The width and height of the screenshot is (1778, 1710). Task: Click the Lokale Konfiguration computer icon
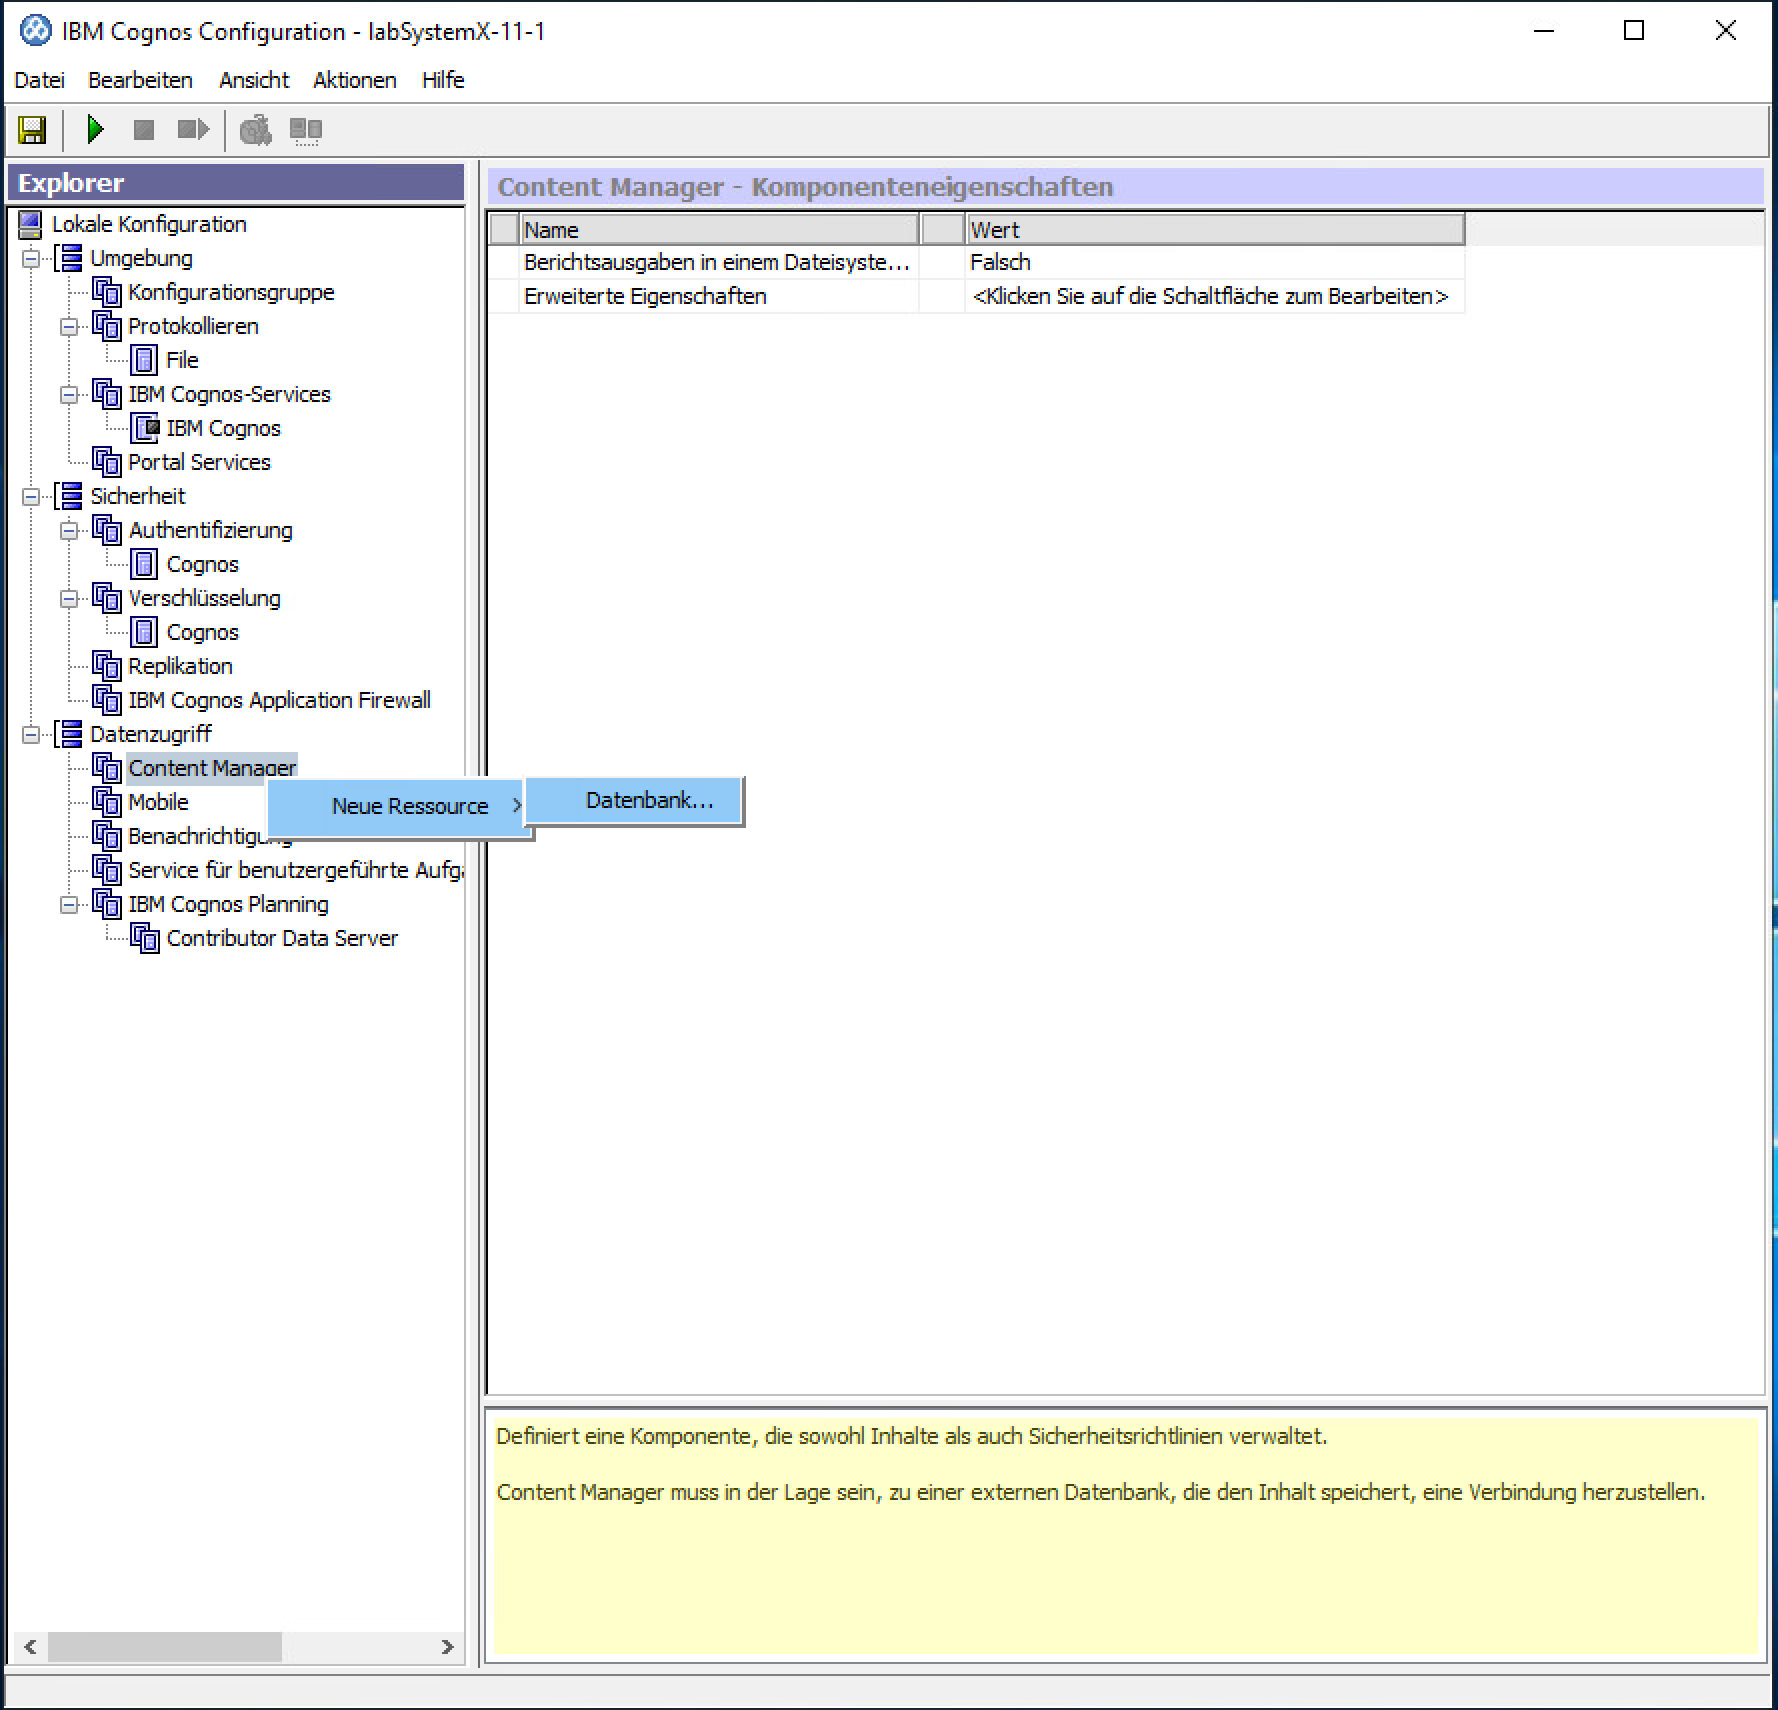pyautogui.click(x=30, y=224)
